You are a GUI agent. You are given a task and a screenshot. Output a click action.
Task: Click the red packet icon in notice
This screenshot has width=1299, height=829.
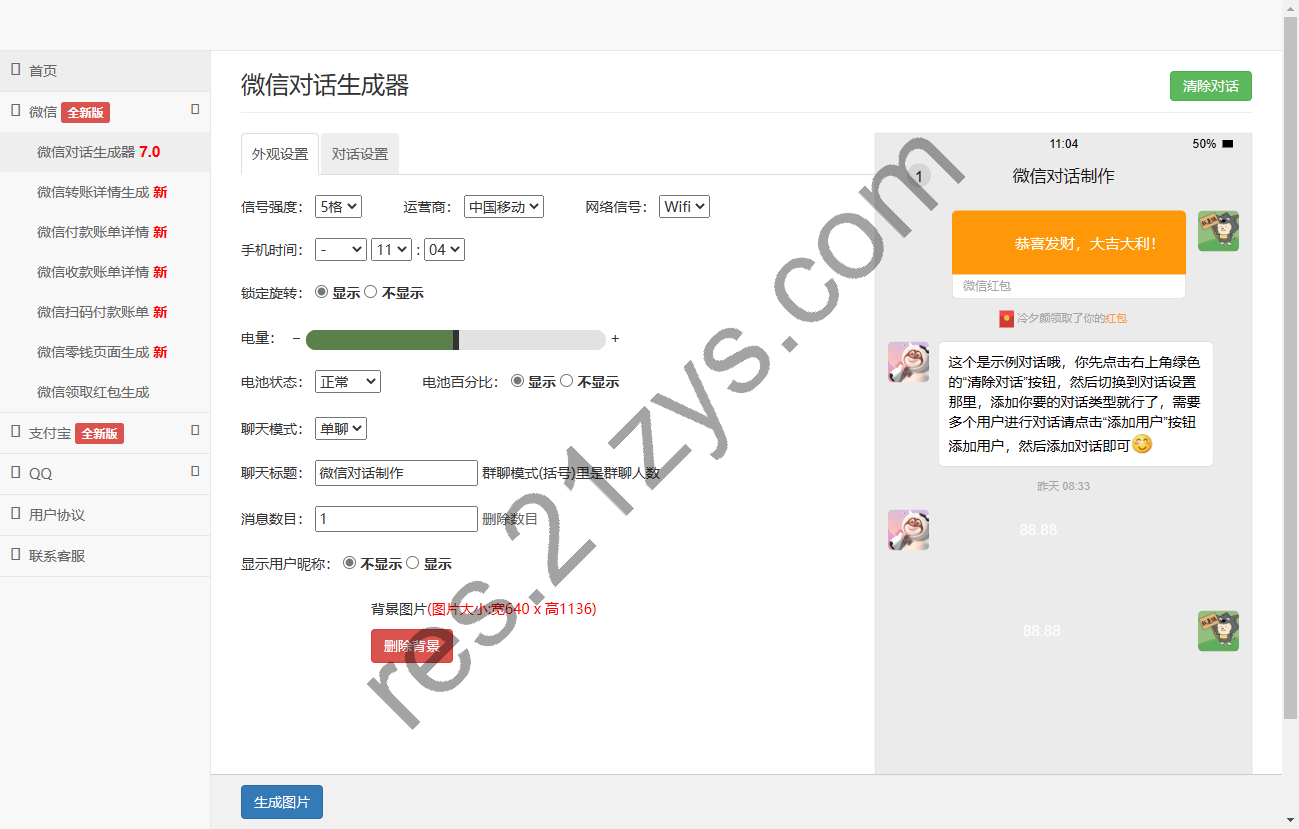point(1006,318)
